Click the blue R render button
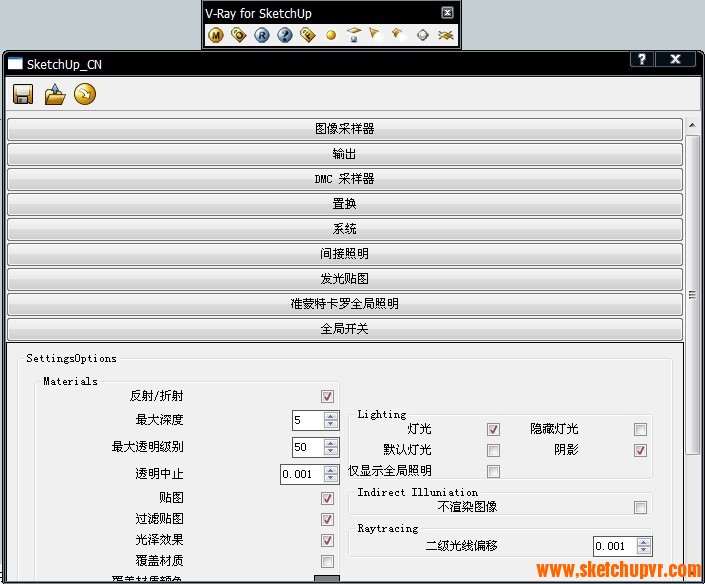 click(262, 35)
